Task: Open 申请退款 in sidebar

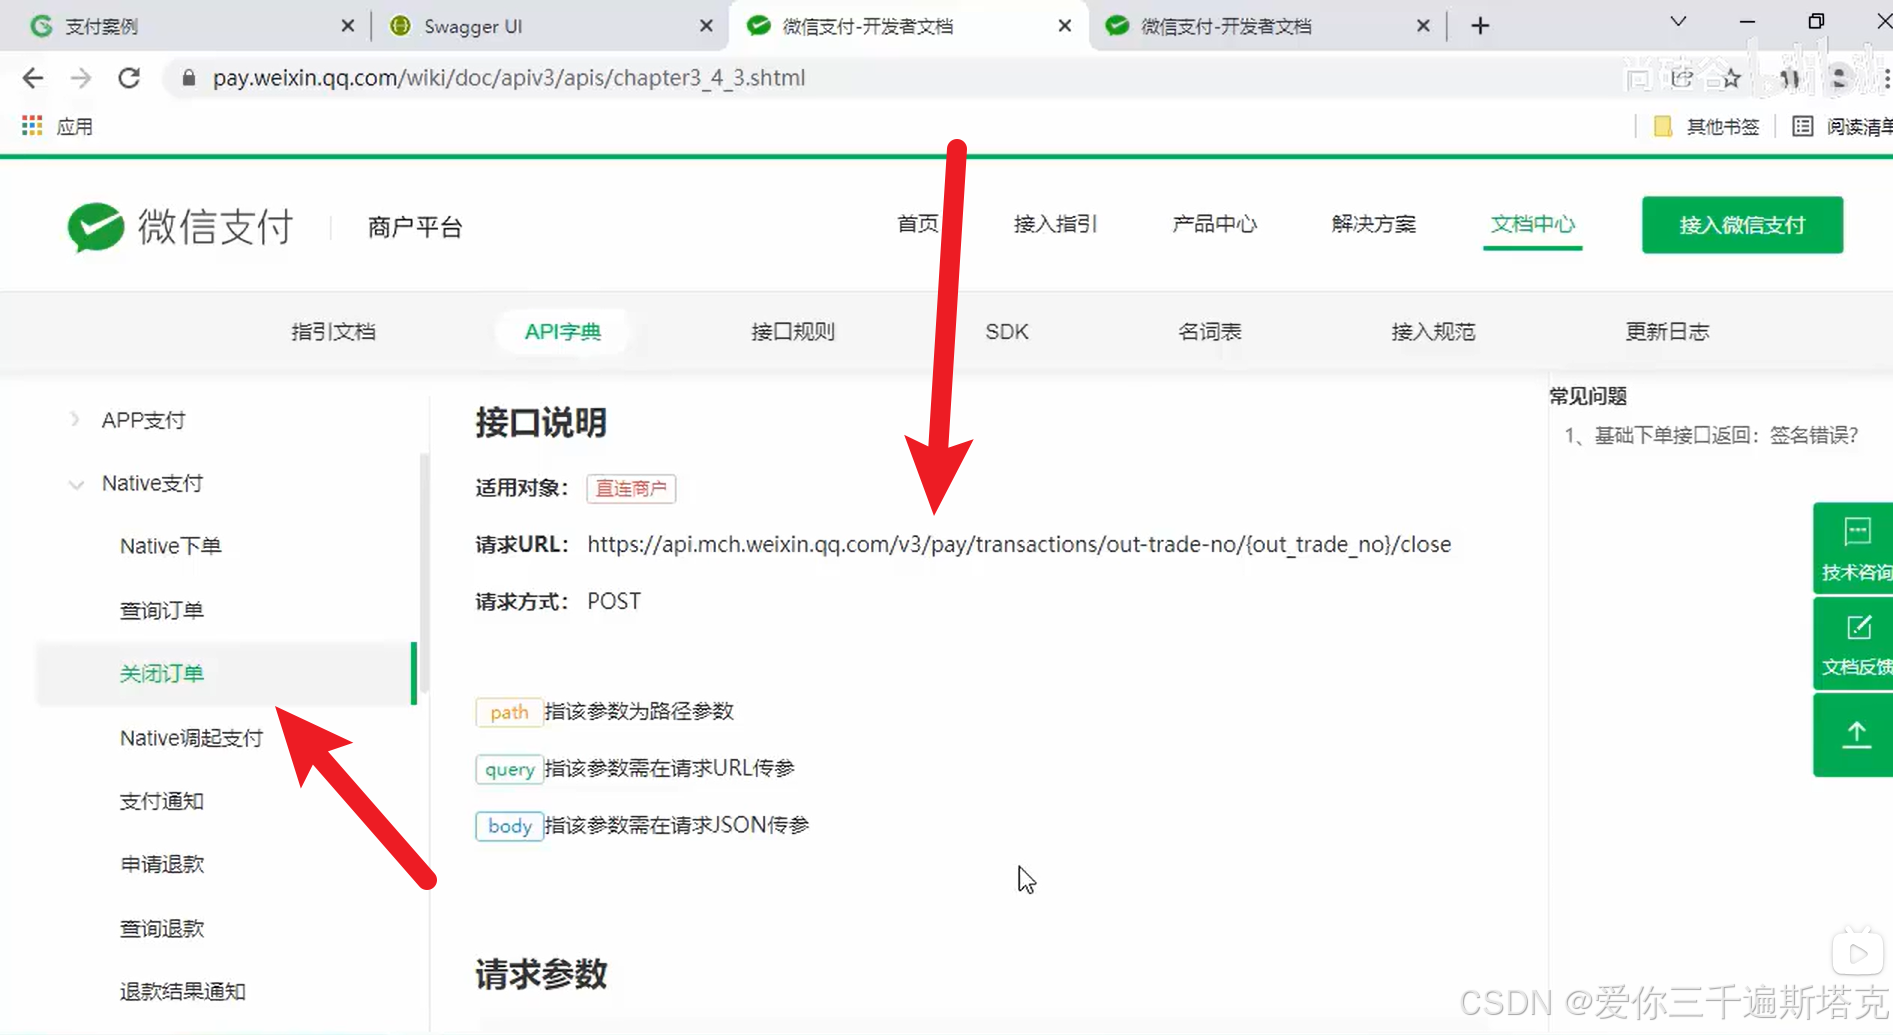Action: click(161, 864)
